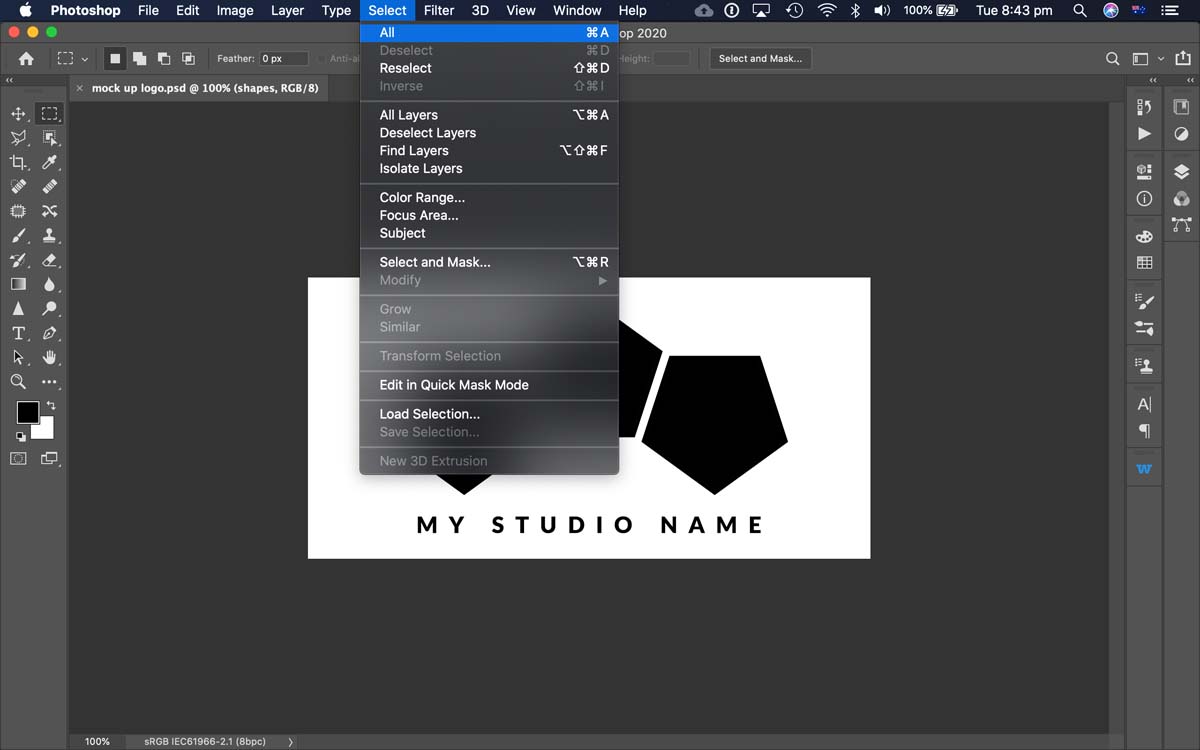Open the Paths panel icon
The width and height of the screenshot is (1200, 750).
1181,224
